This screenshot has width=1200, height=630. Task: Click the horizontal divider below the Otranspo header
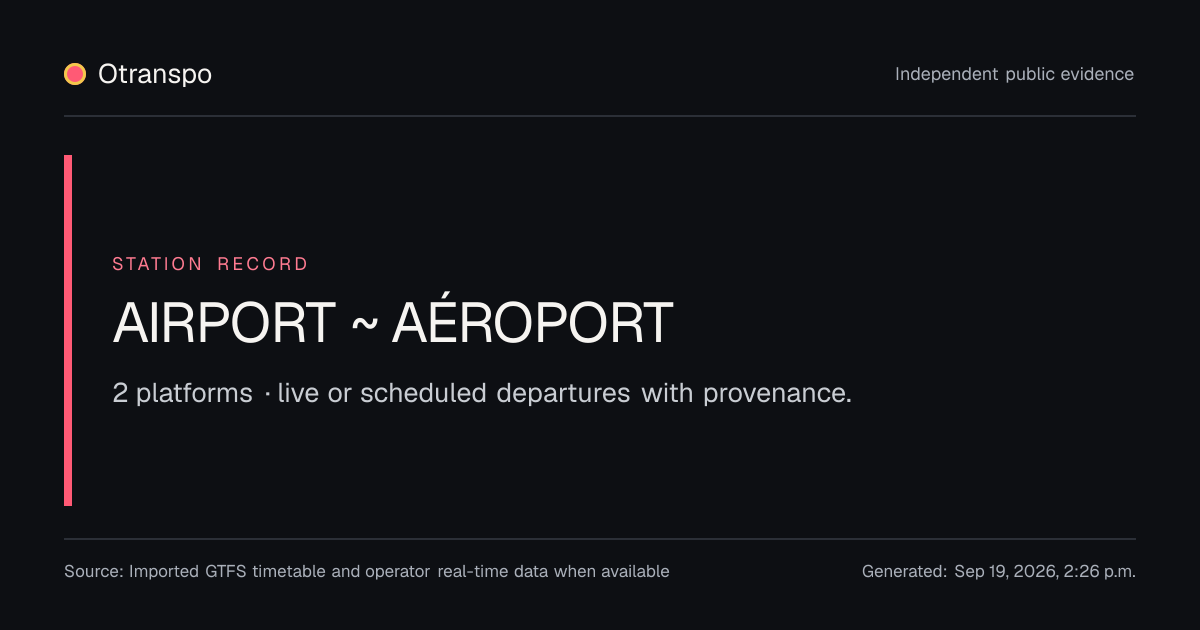click(x=600, y=116)
